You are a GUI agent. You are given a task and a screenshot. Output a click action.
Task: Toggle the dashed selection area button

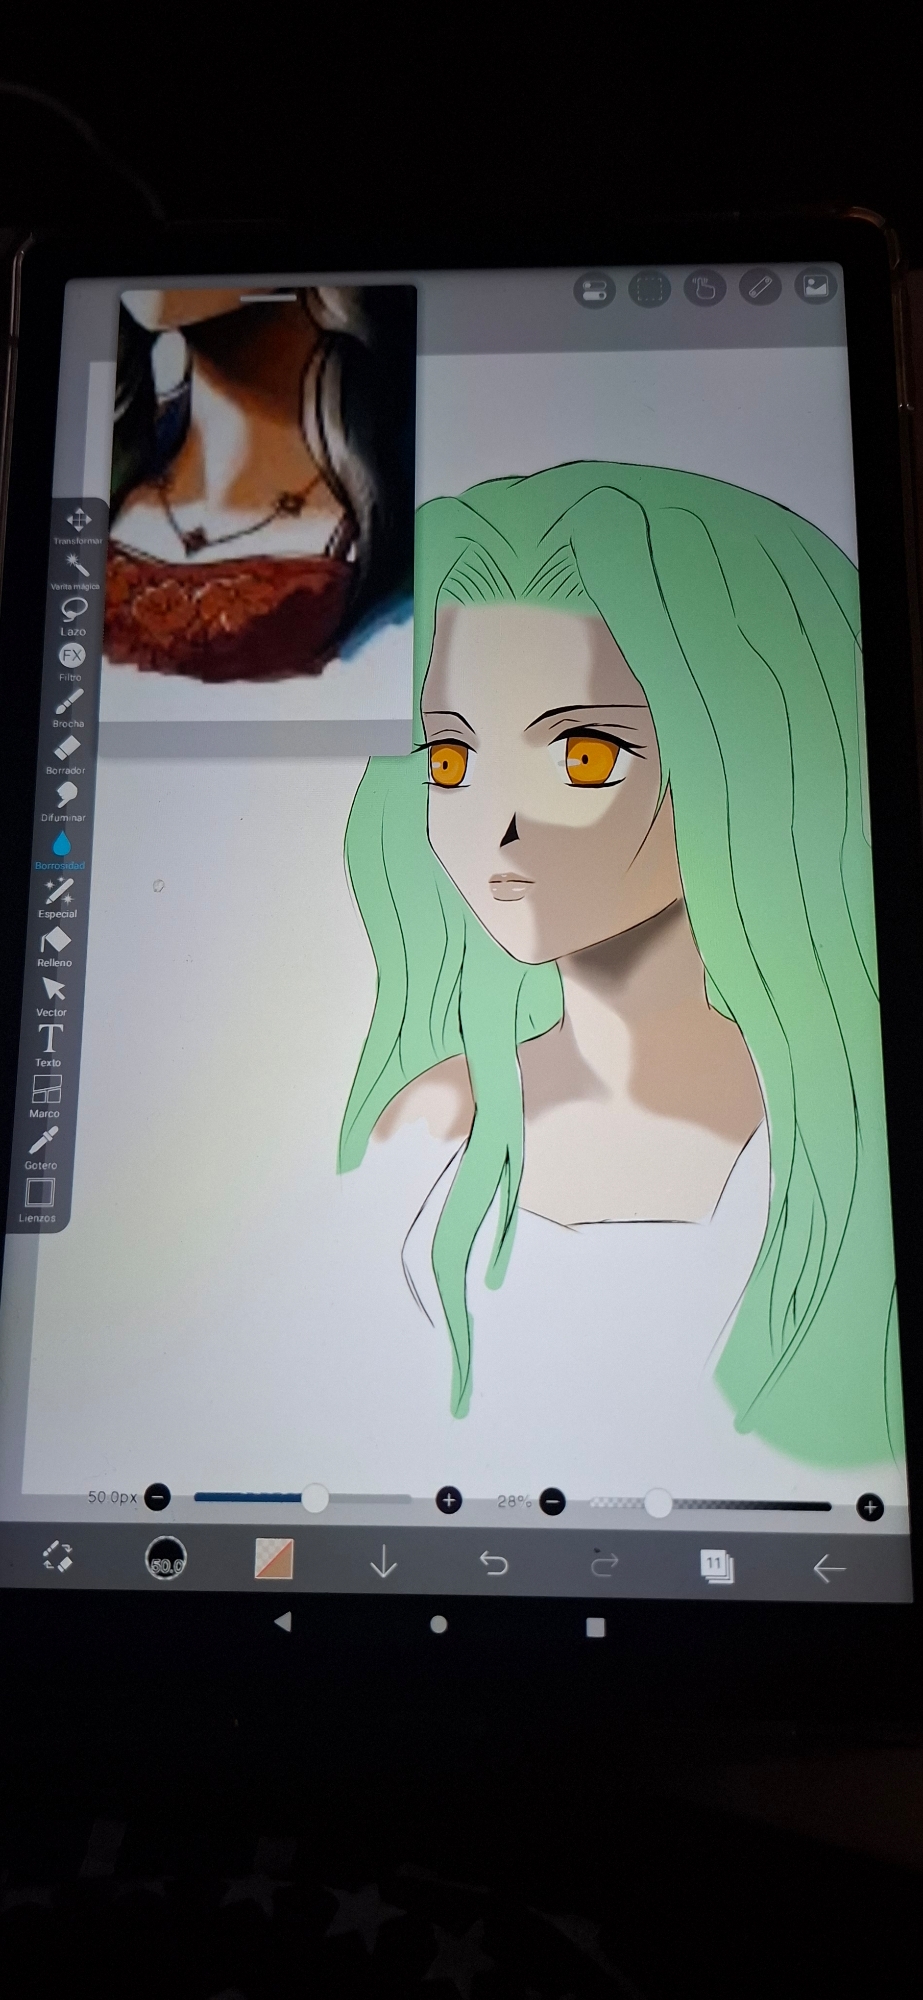click(649, 290)
